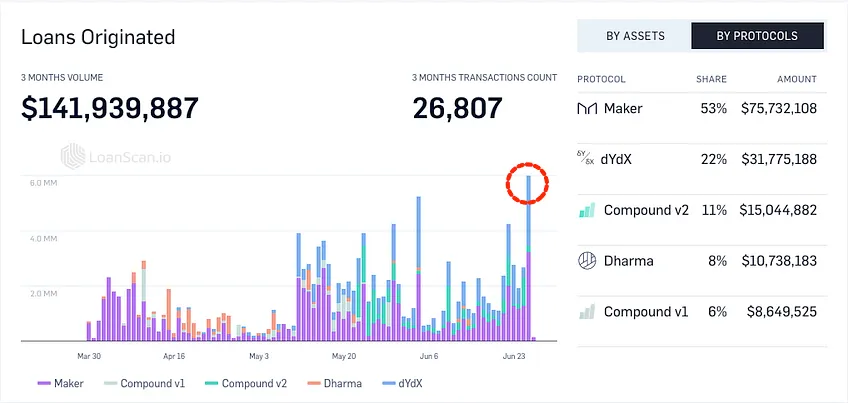
Task: Toggle Dharma series in chart legend
Action: point(335,384)
